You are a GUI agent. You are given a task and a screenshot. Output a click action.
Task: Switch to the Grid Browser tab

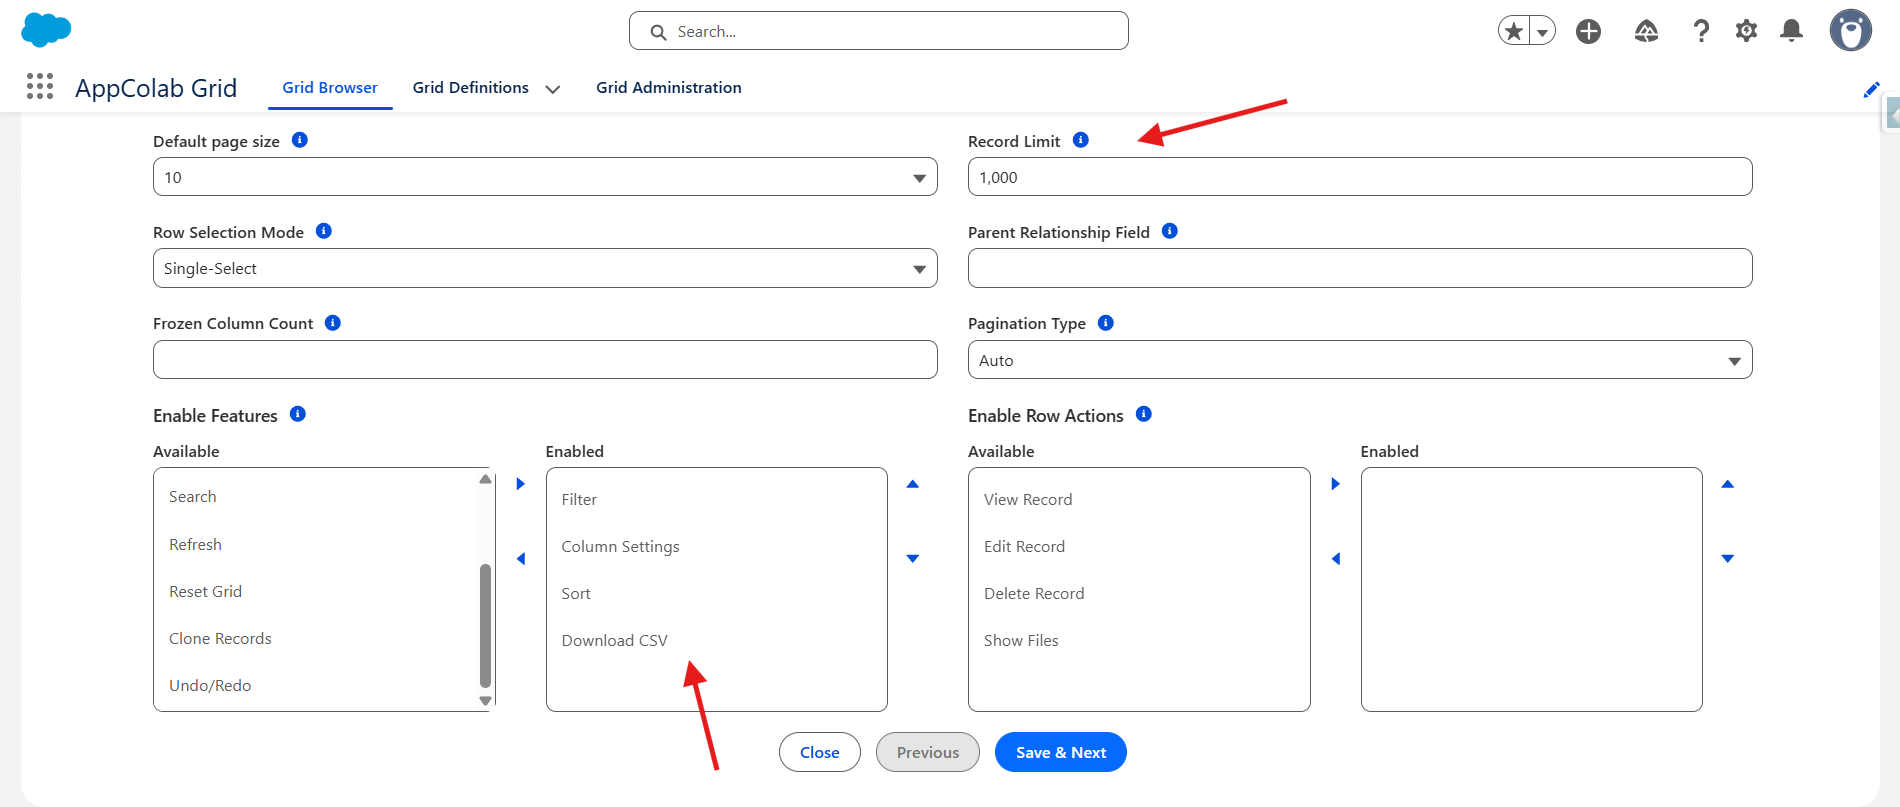point(330,88)
